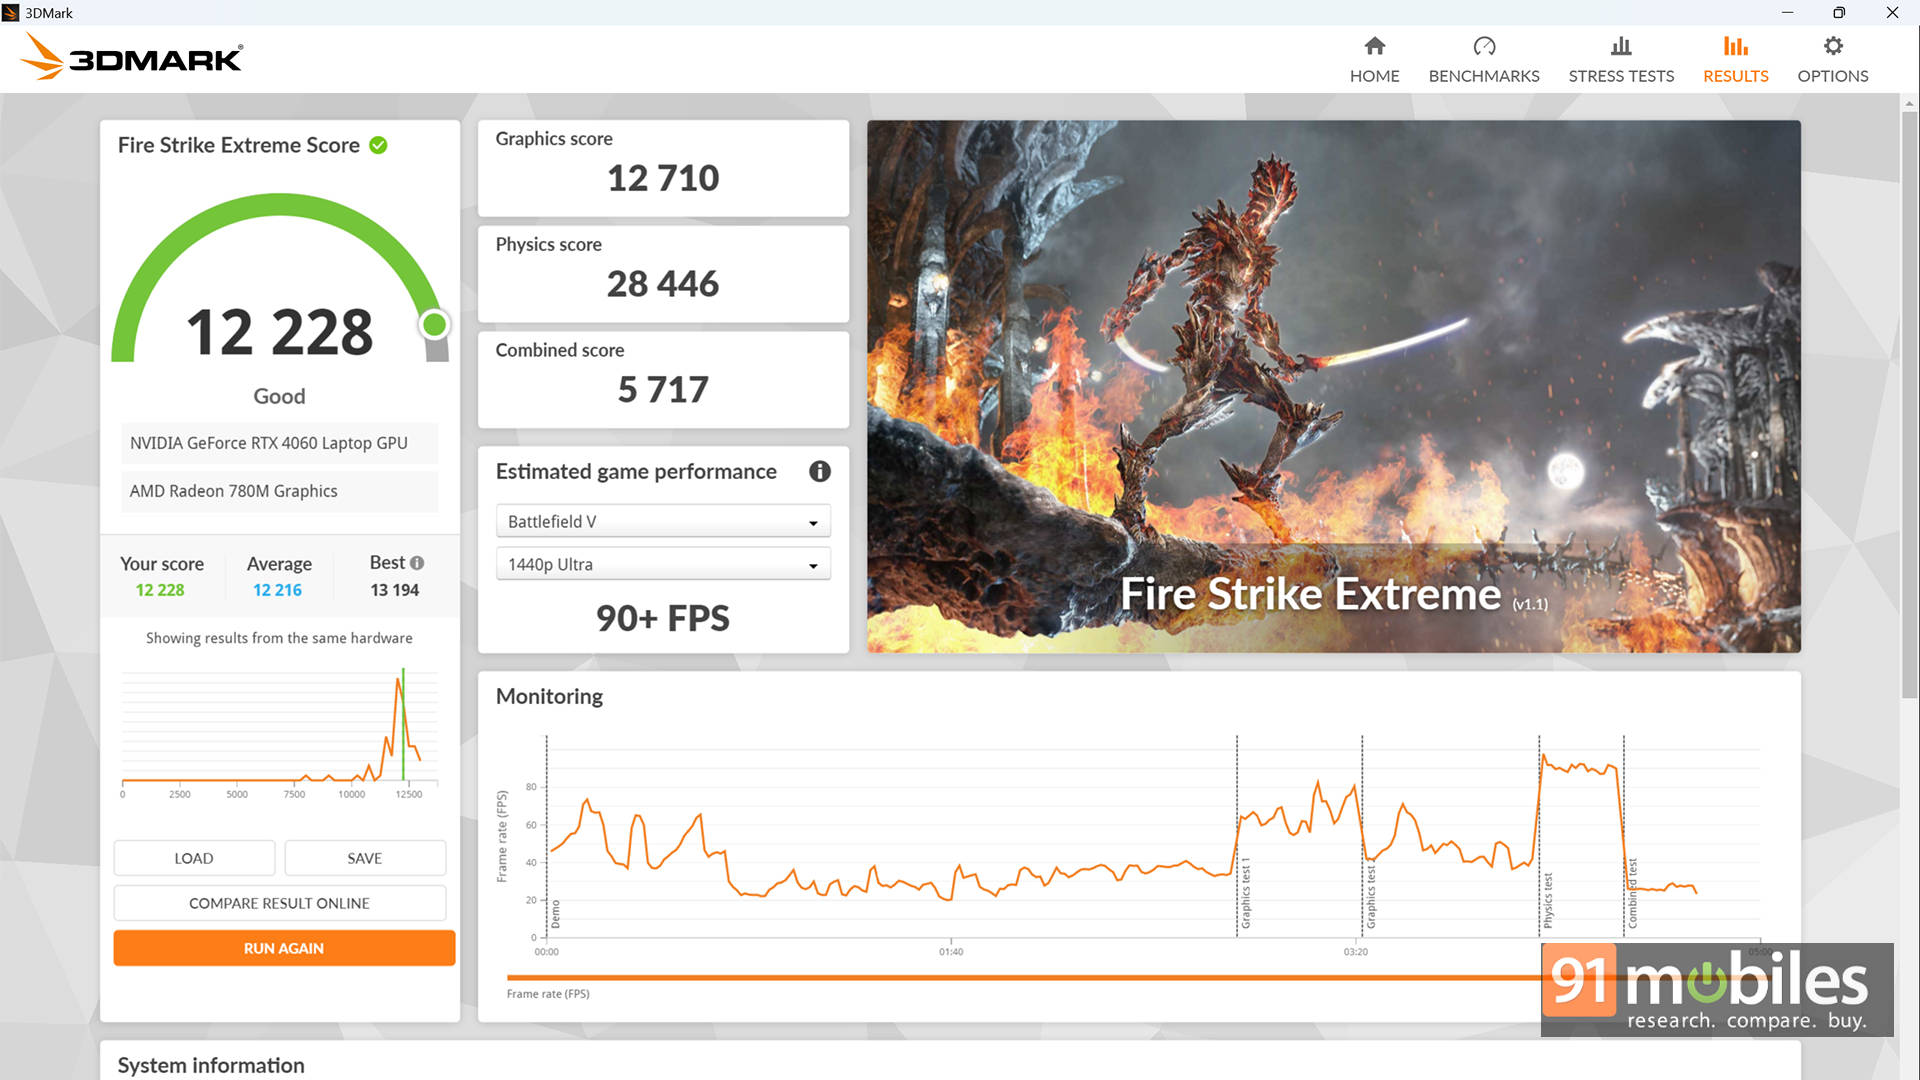
Task: Click the info icon beside Best score
Action: pyautogui.click(x=417, y=563)
